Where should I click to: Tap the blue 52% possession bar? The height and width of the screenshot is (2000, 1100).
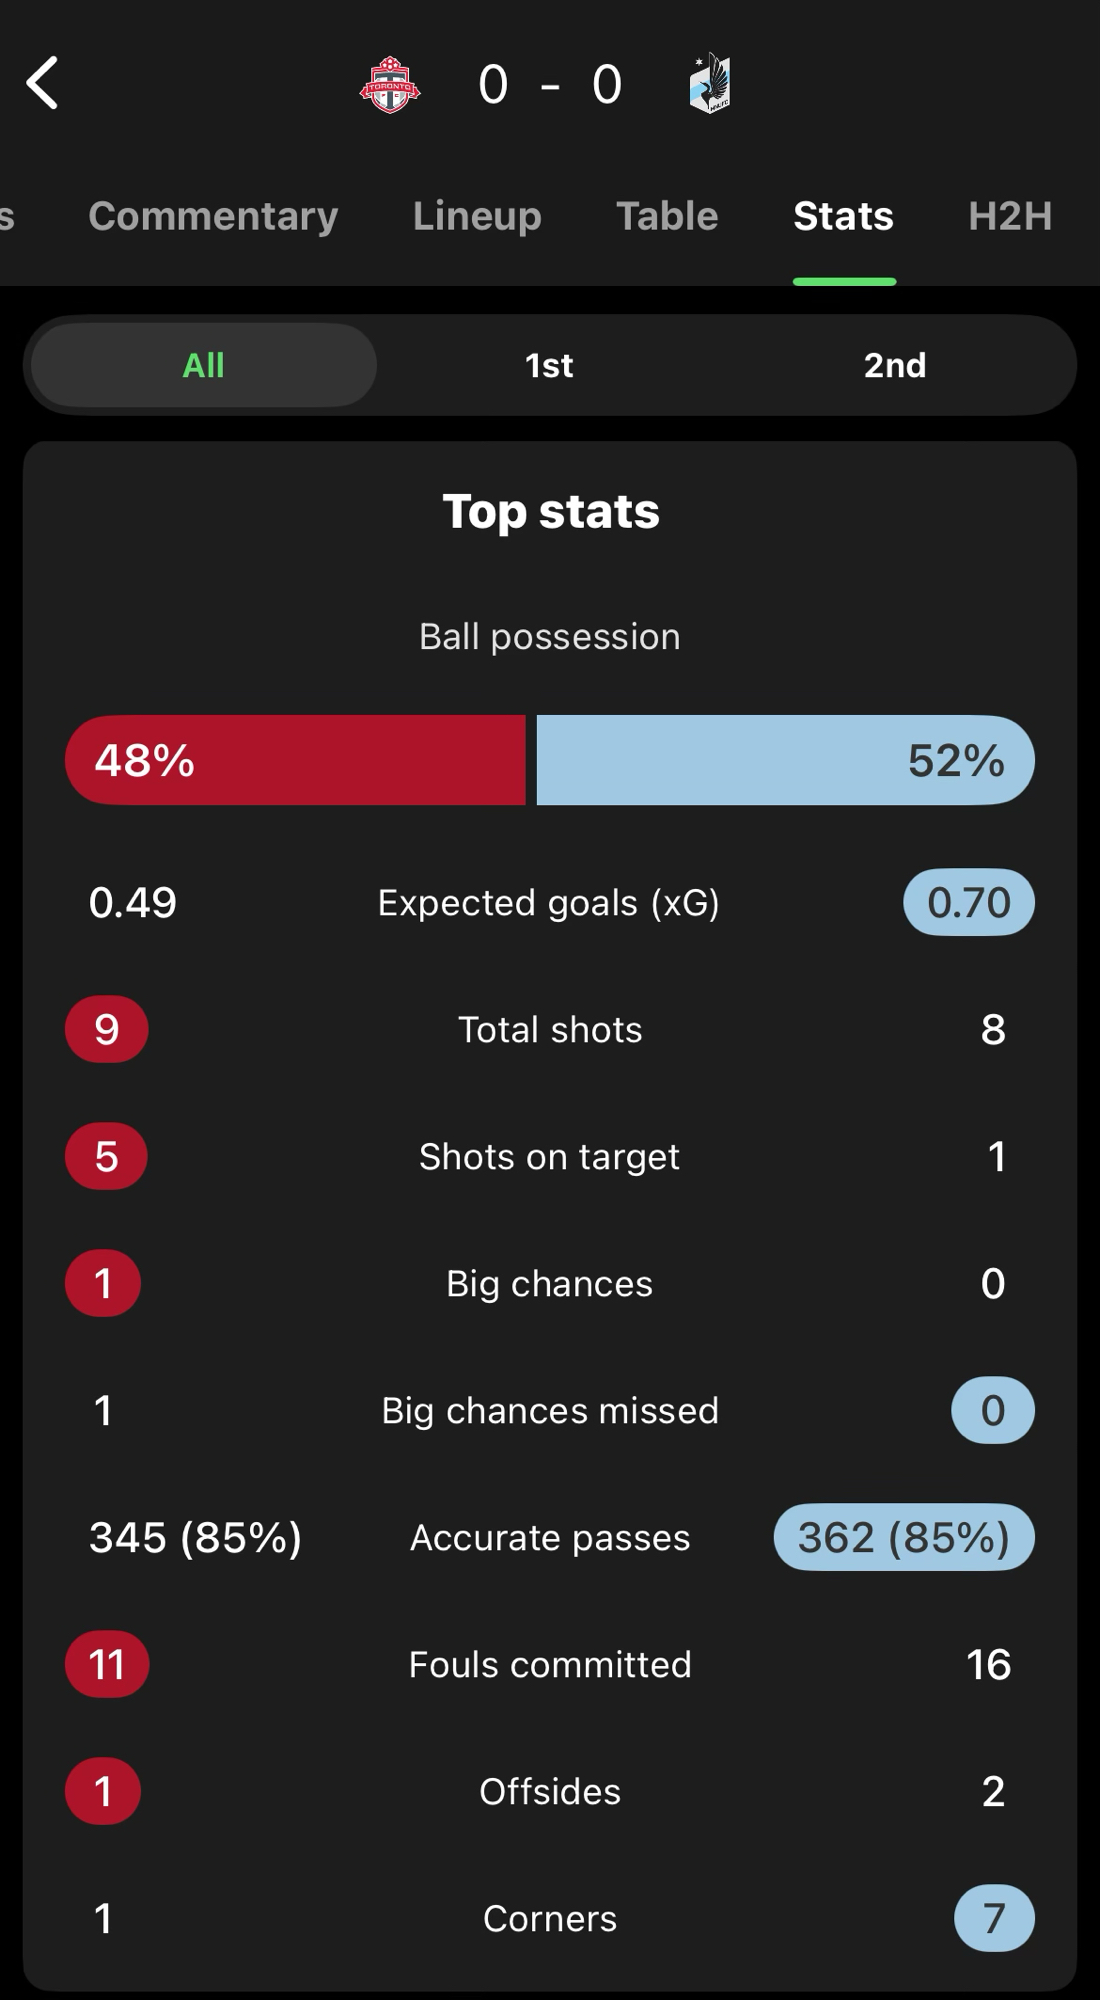785,760
